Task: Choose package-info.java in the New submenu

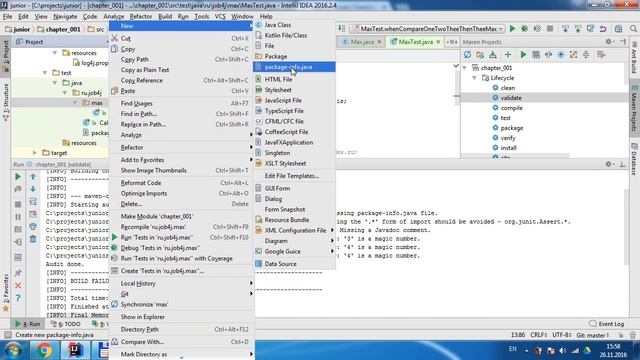Action: click(x=294, y=67)
